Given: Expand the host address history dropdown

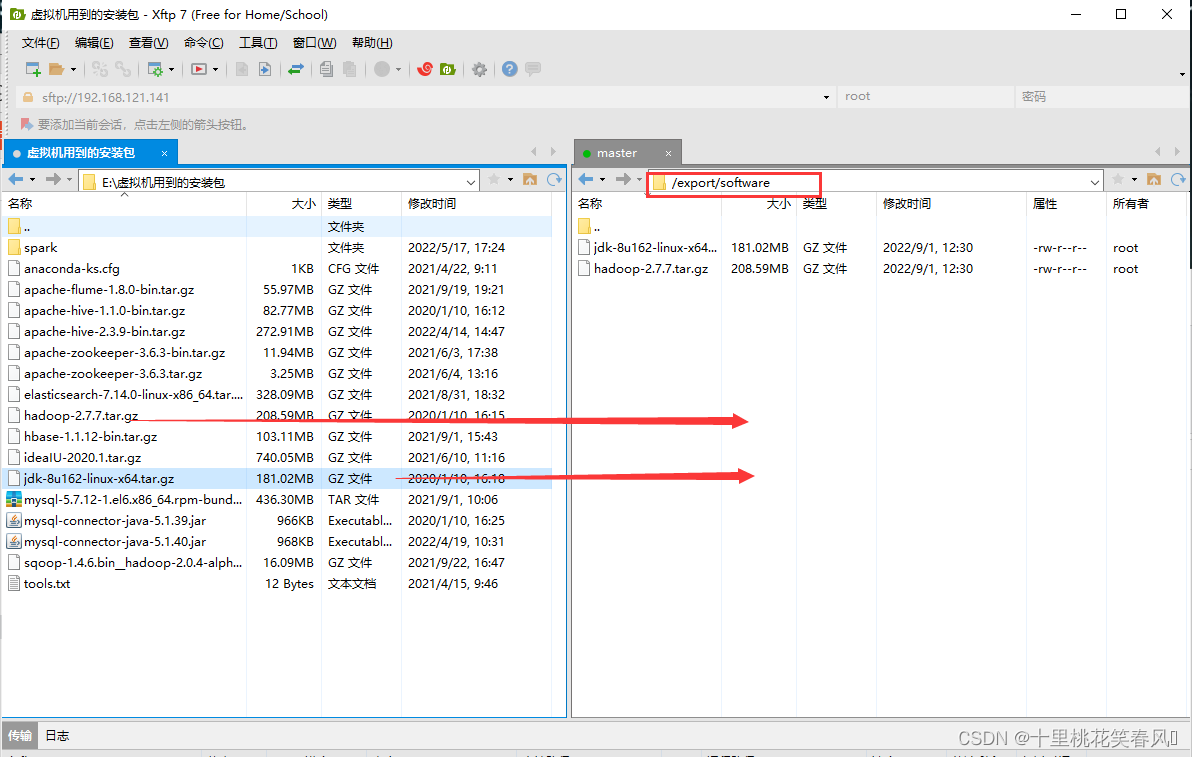Looking at the screenshot, I should coord(826,97).
